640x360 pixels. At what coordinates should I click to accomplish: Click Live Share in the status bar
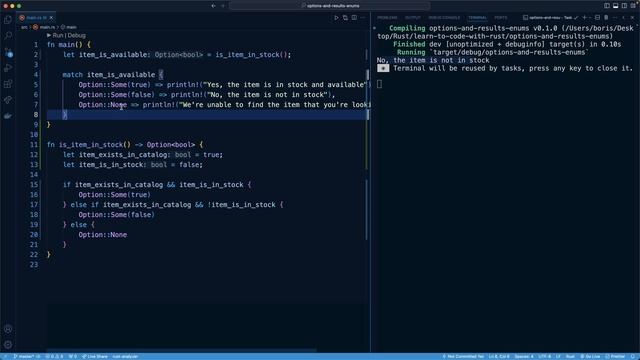coord(95,356)
